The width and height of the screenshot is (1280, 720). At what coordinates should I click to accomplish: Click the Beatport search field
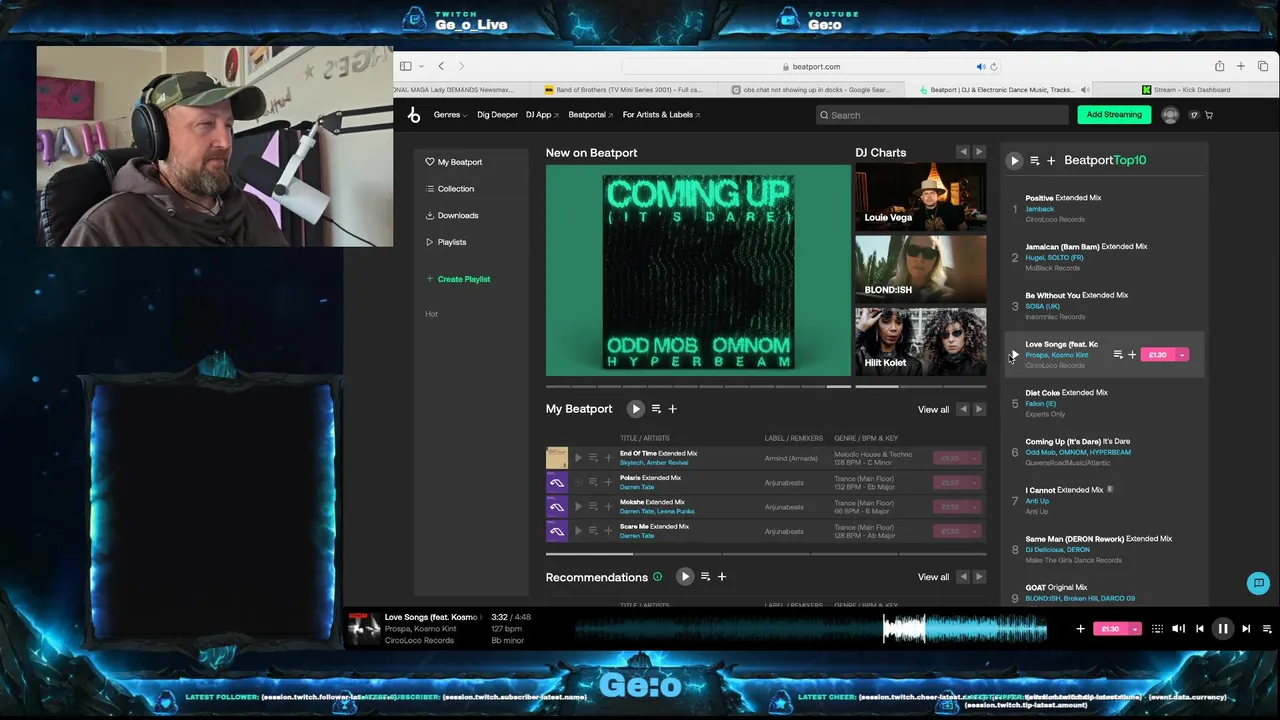point(942,115)
